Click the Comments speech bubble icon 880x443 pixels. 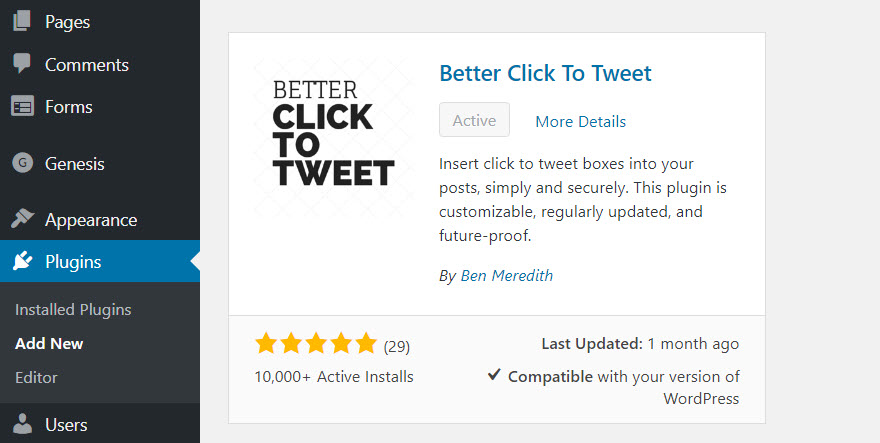point(22,64)
